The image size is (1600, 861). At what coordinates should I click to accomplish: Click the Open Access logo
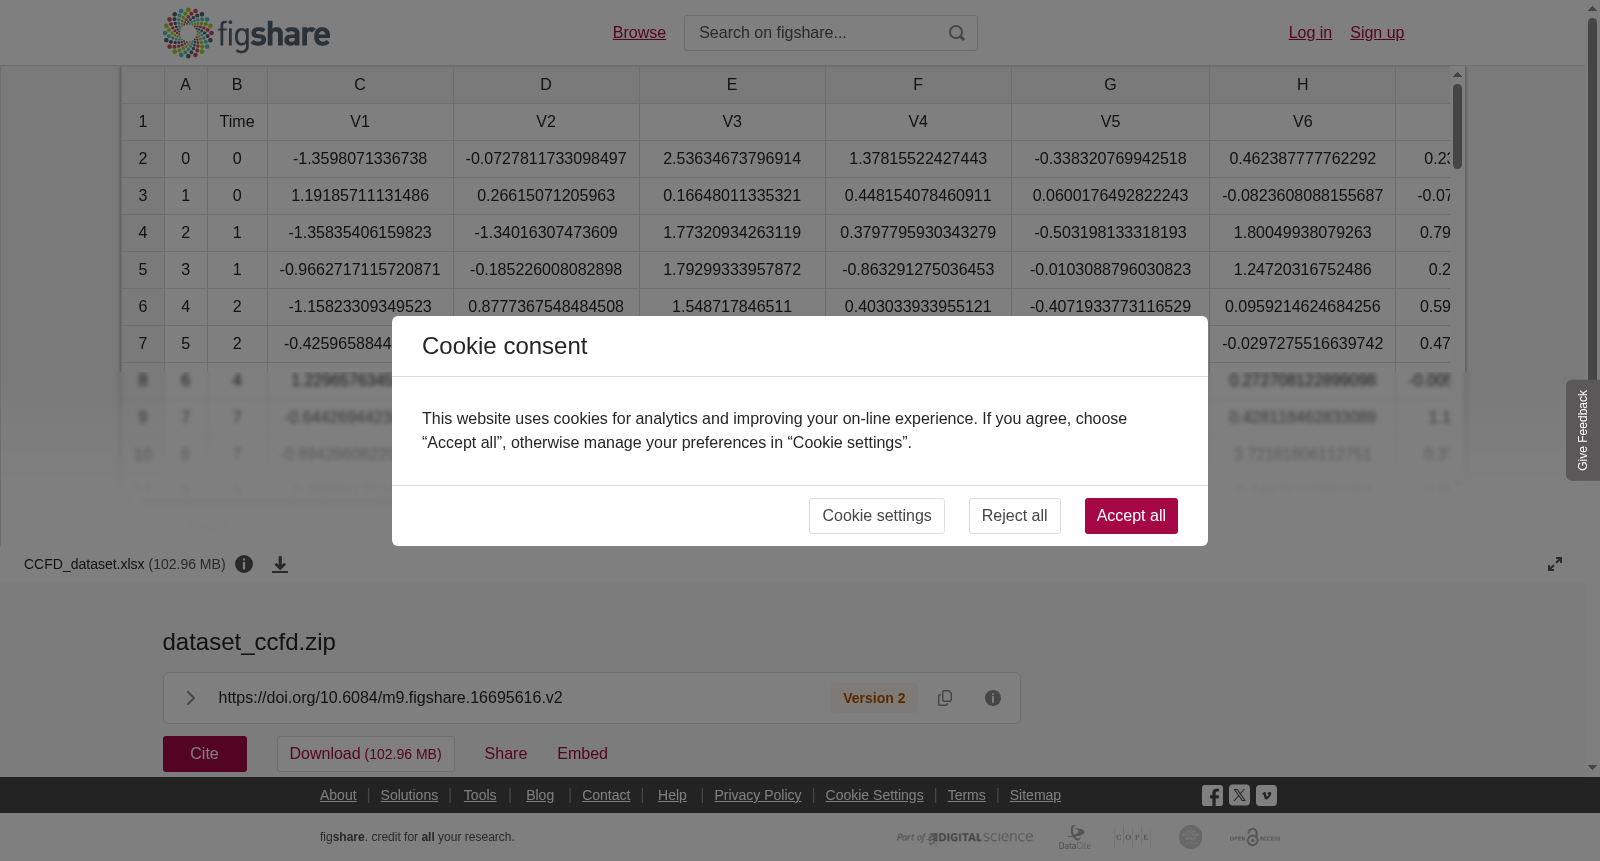tap(1255, 837)
